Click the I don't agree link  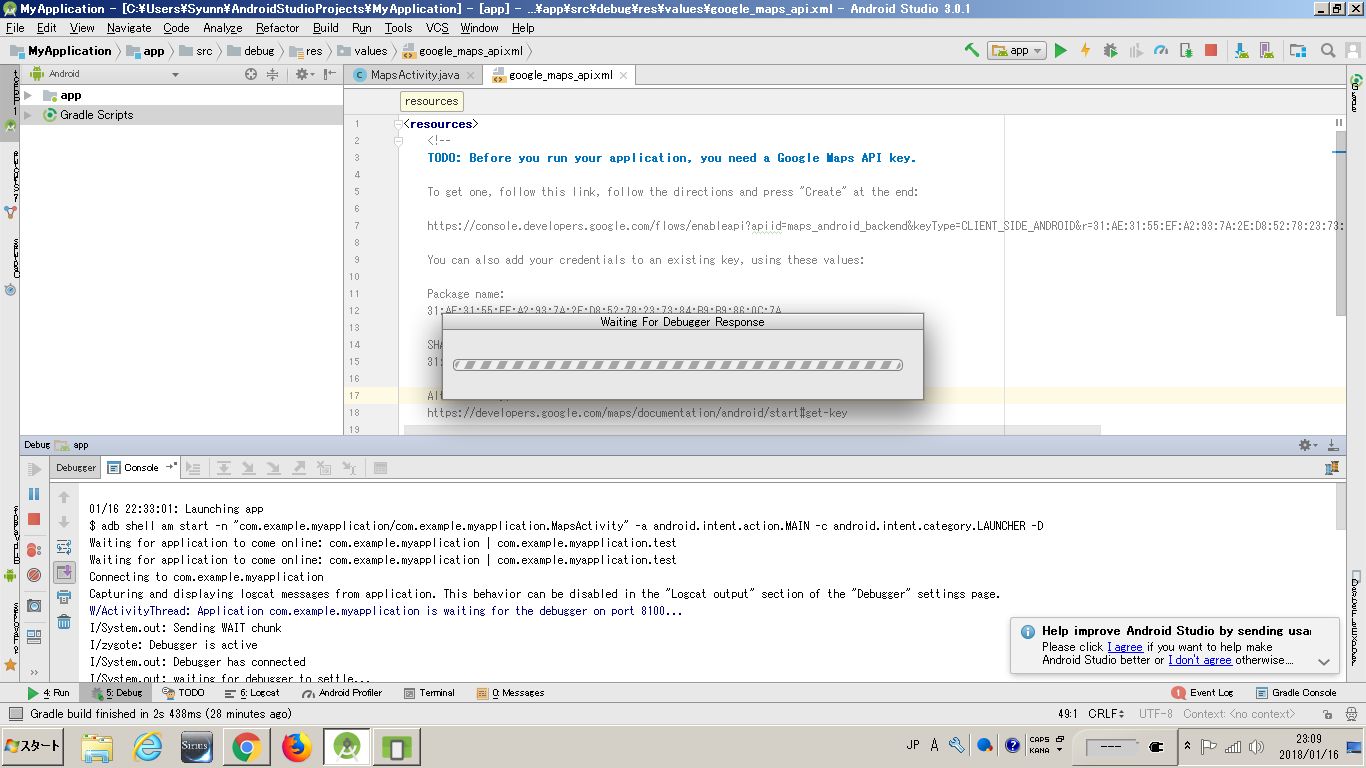pyautogui.click(x=1200, y=660)
